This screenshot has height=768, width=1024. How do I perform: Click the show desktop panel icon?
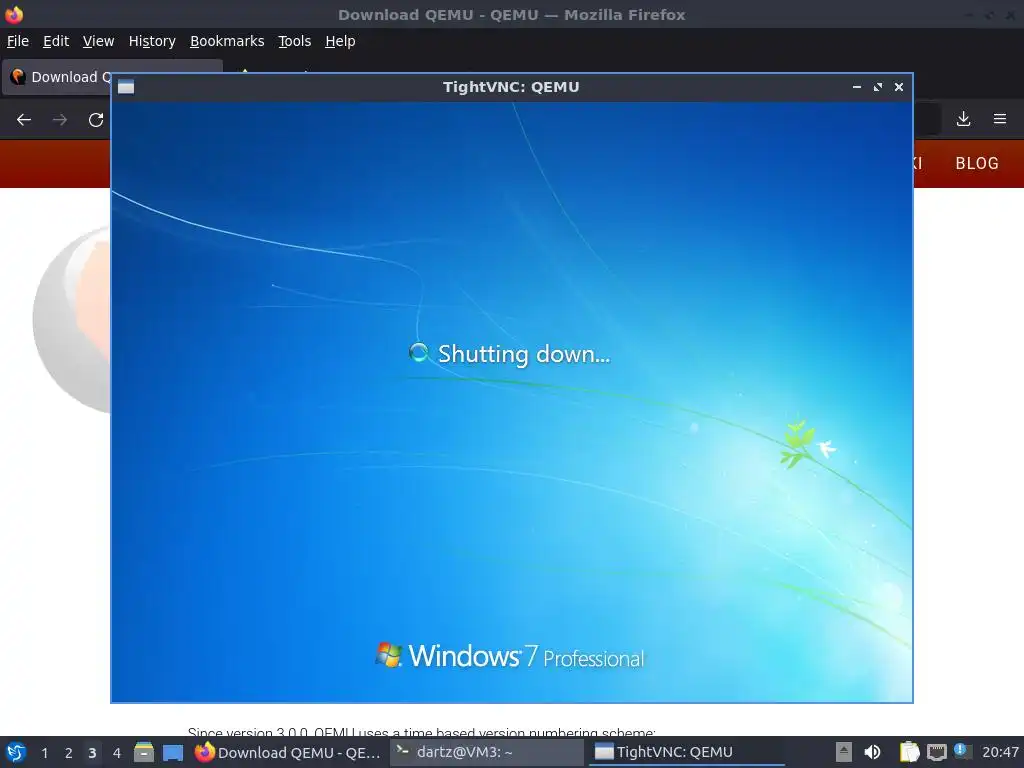tap(173, 752)
